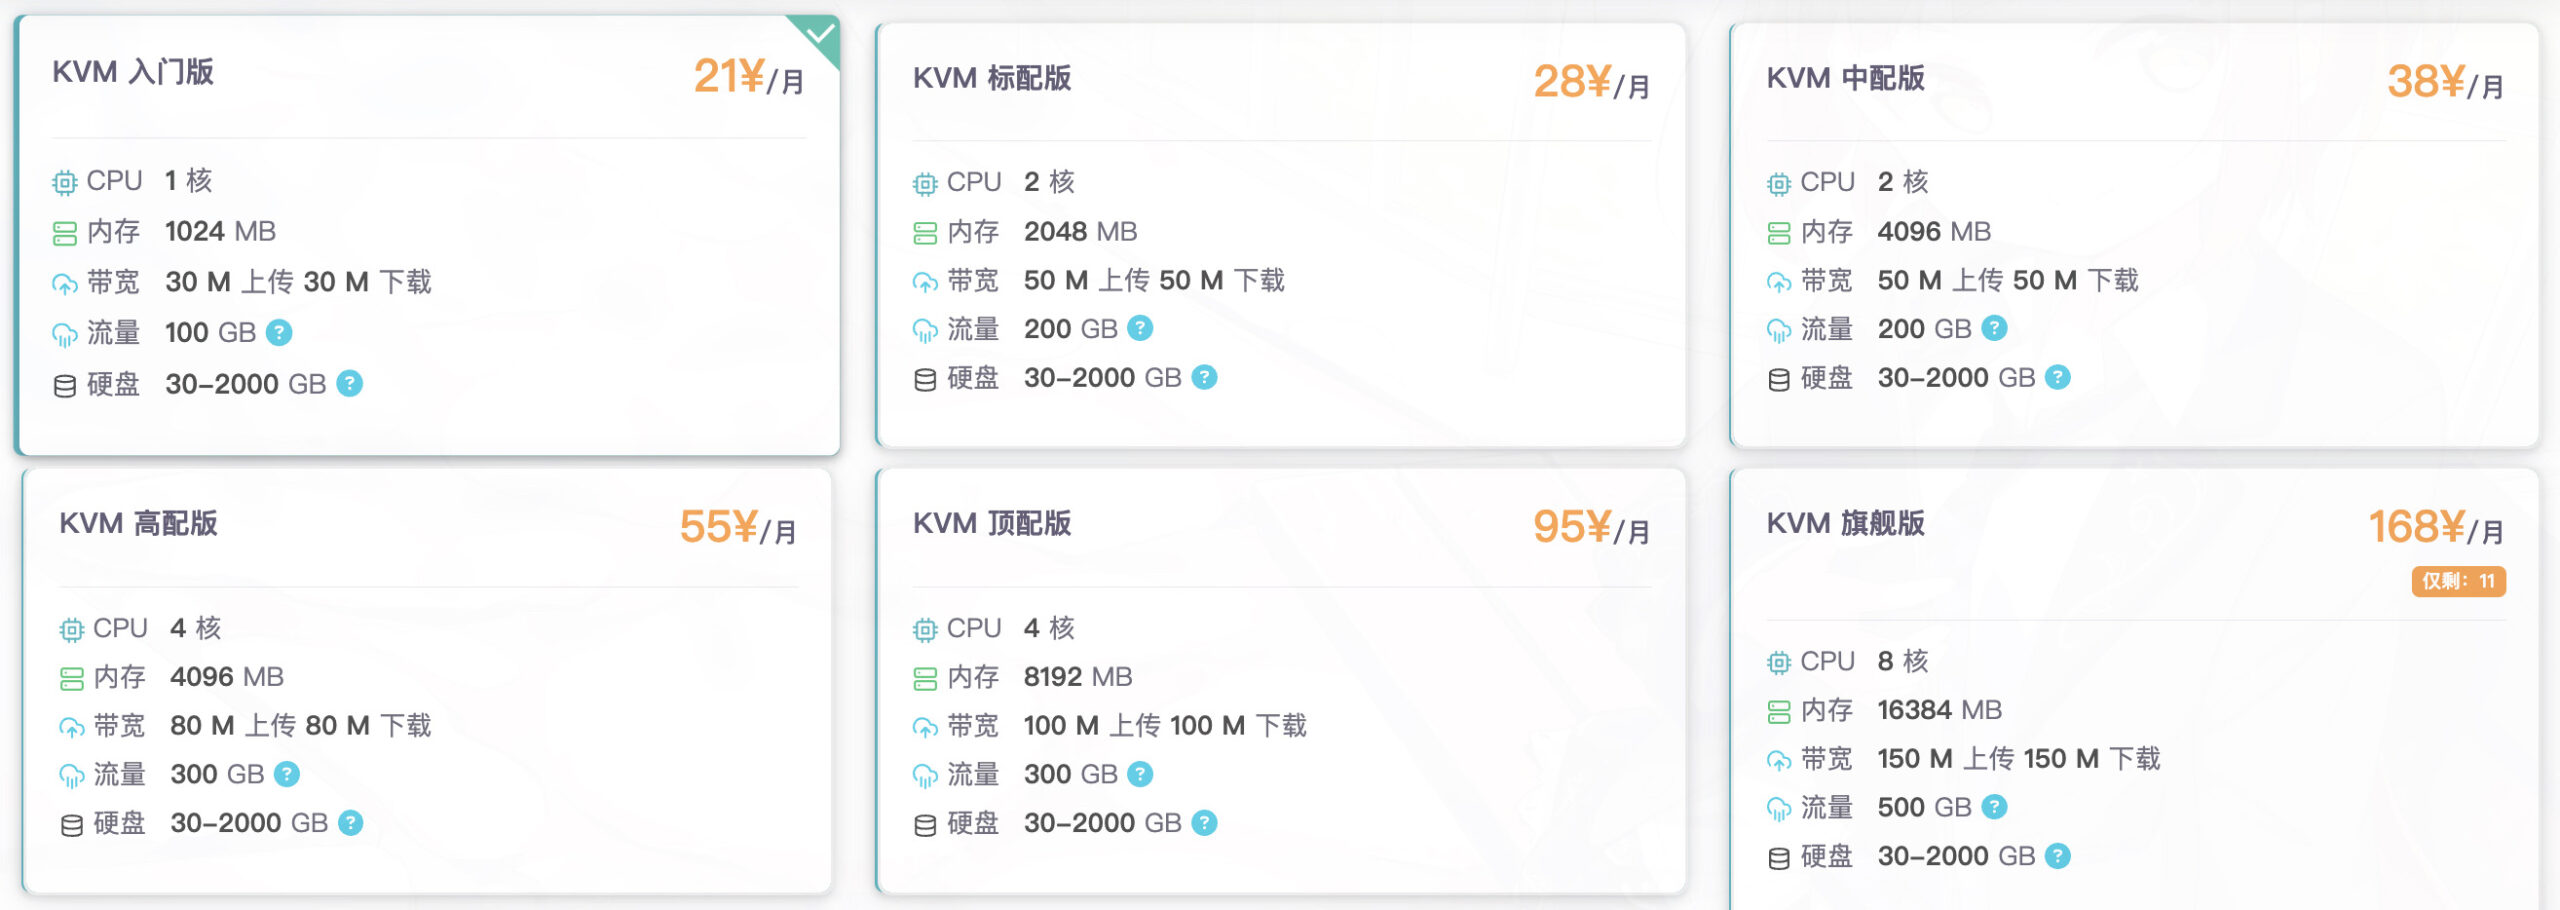
Task: Select the KVM 中配版 plan card
Action: pos(2135,235)
